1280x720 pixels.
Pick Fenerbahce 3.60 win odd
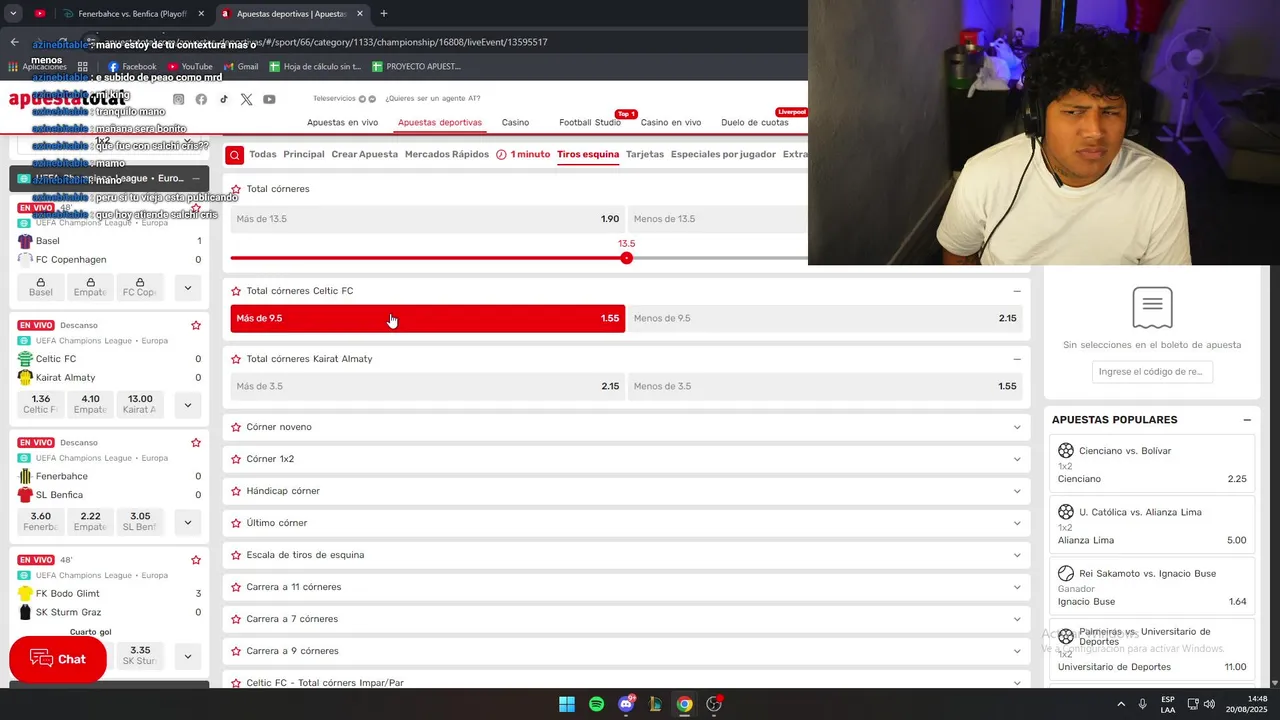pyautogui.click(x=41, y=521)
